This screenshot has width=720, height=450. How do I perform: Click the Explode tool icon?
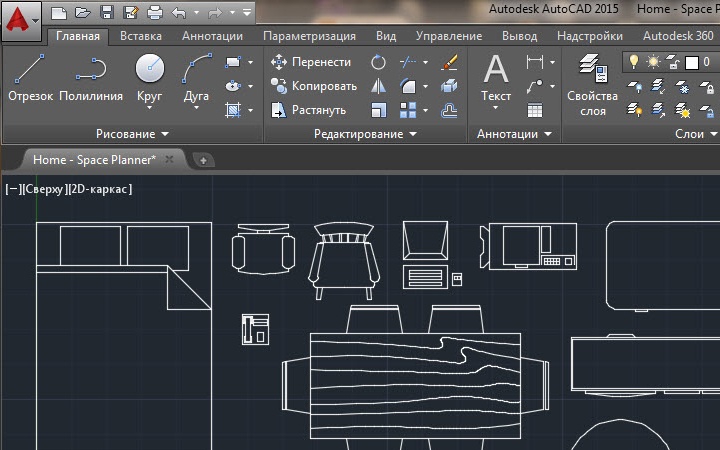[x=449, y=86]
